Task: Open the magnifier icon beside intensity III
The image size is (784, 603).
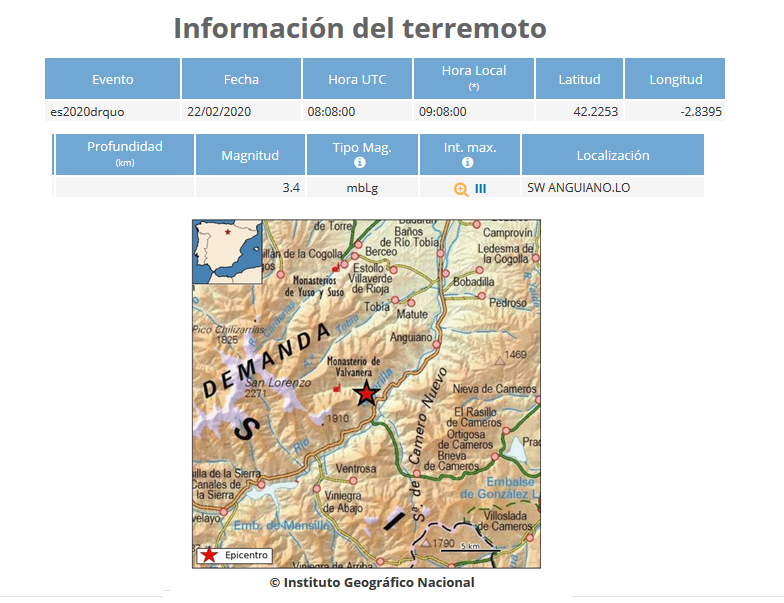Action: point(460,189)
